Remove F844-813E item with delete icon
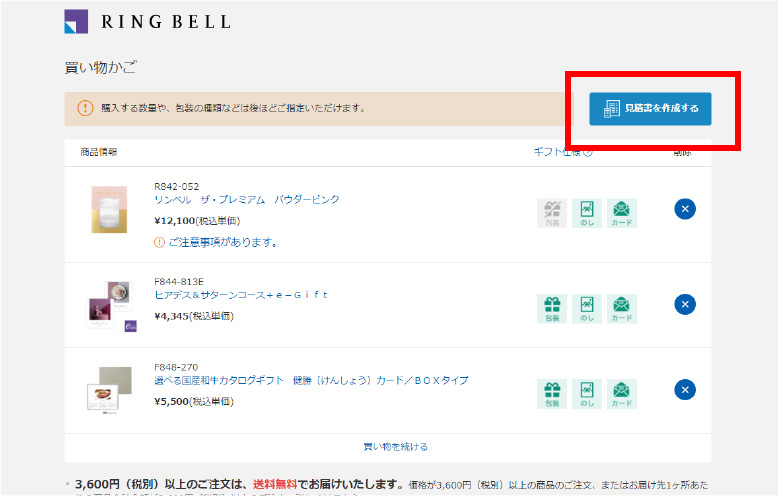The width and height of the screenshot is (779, 496). (x=685, y=304)
